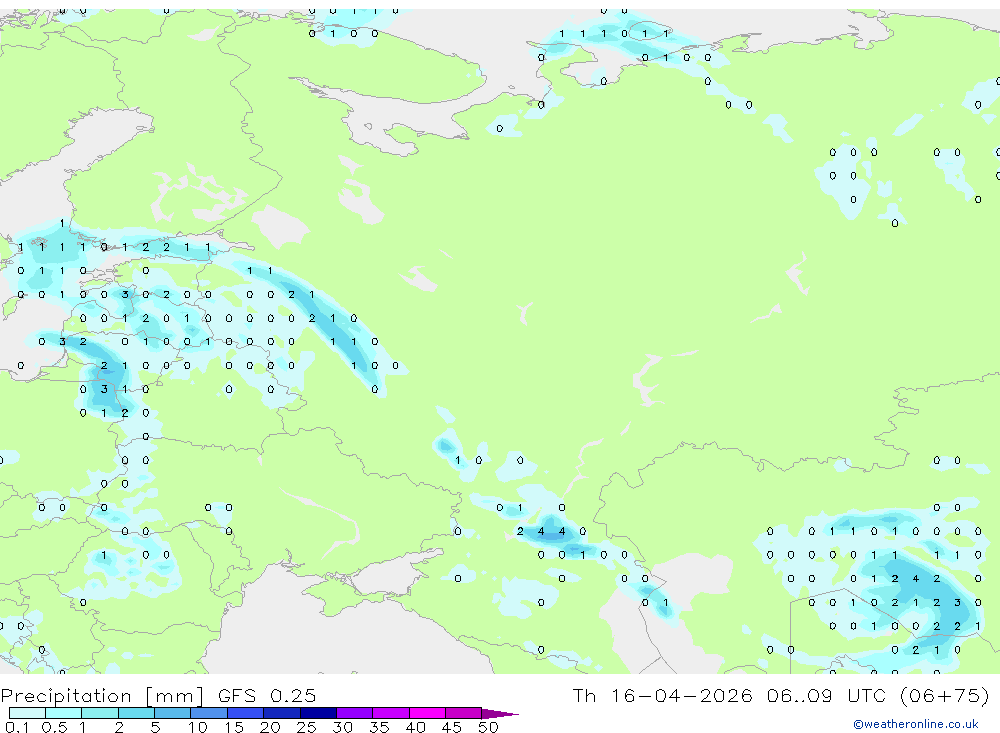Click the '0.1' legend scale label
This screenshot has height=733, width=1000.
tap(17, 727)
